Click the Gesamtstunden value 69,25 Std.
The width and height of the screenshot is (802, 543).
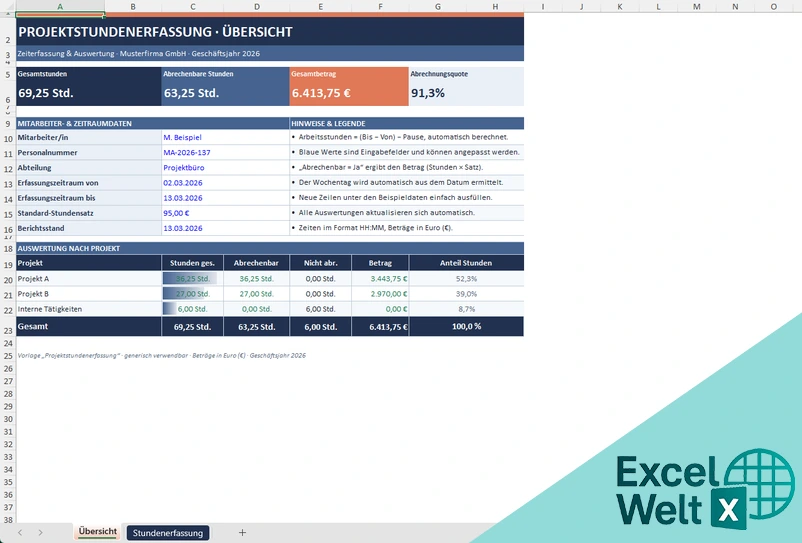click(46, 93)
